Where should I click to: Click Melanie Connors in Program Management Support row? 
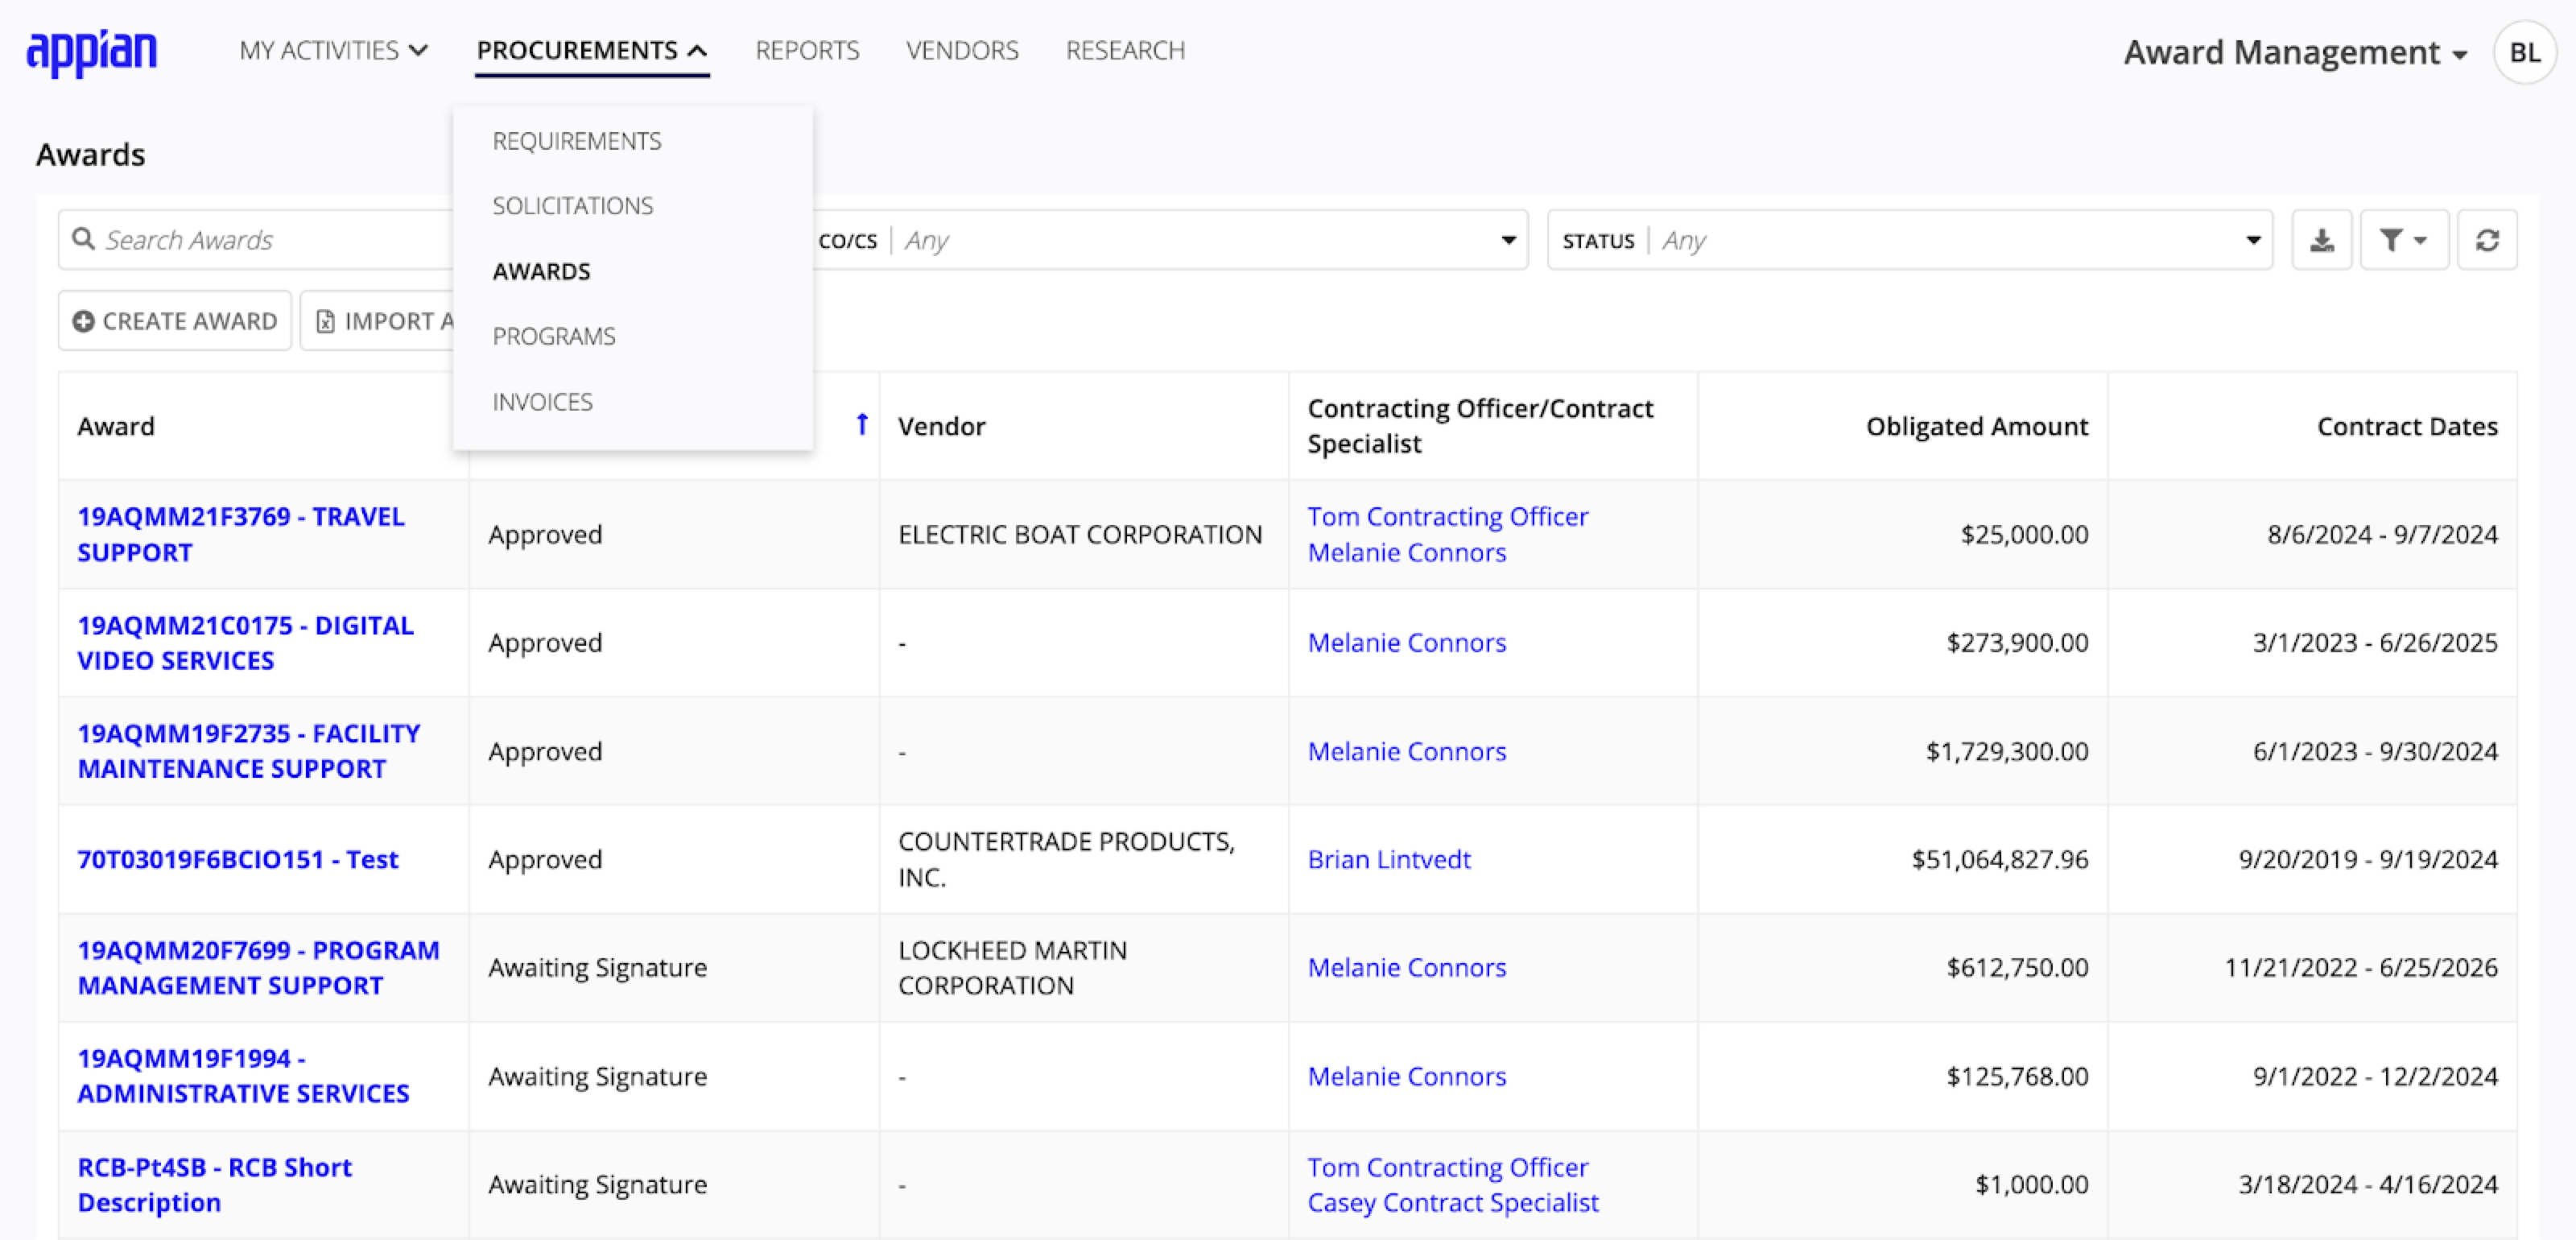1407,968
